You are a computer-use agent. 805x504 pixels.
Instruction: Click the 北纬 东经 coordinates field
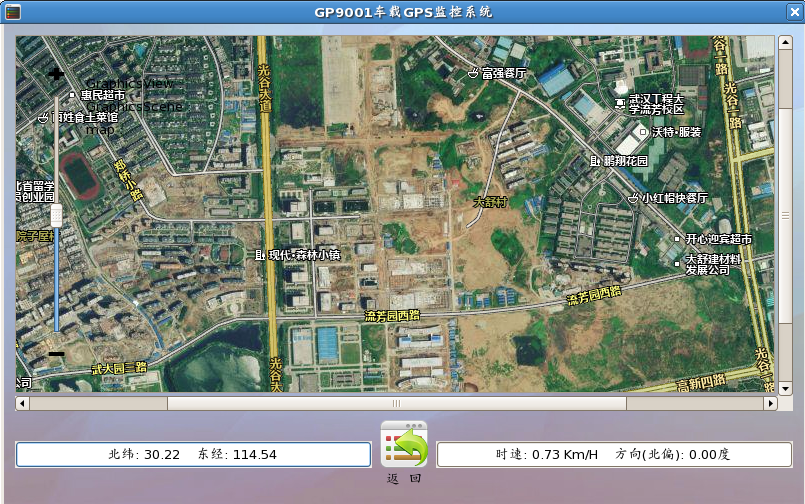tap(193, 454)
